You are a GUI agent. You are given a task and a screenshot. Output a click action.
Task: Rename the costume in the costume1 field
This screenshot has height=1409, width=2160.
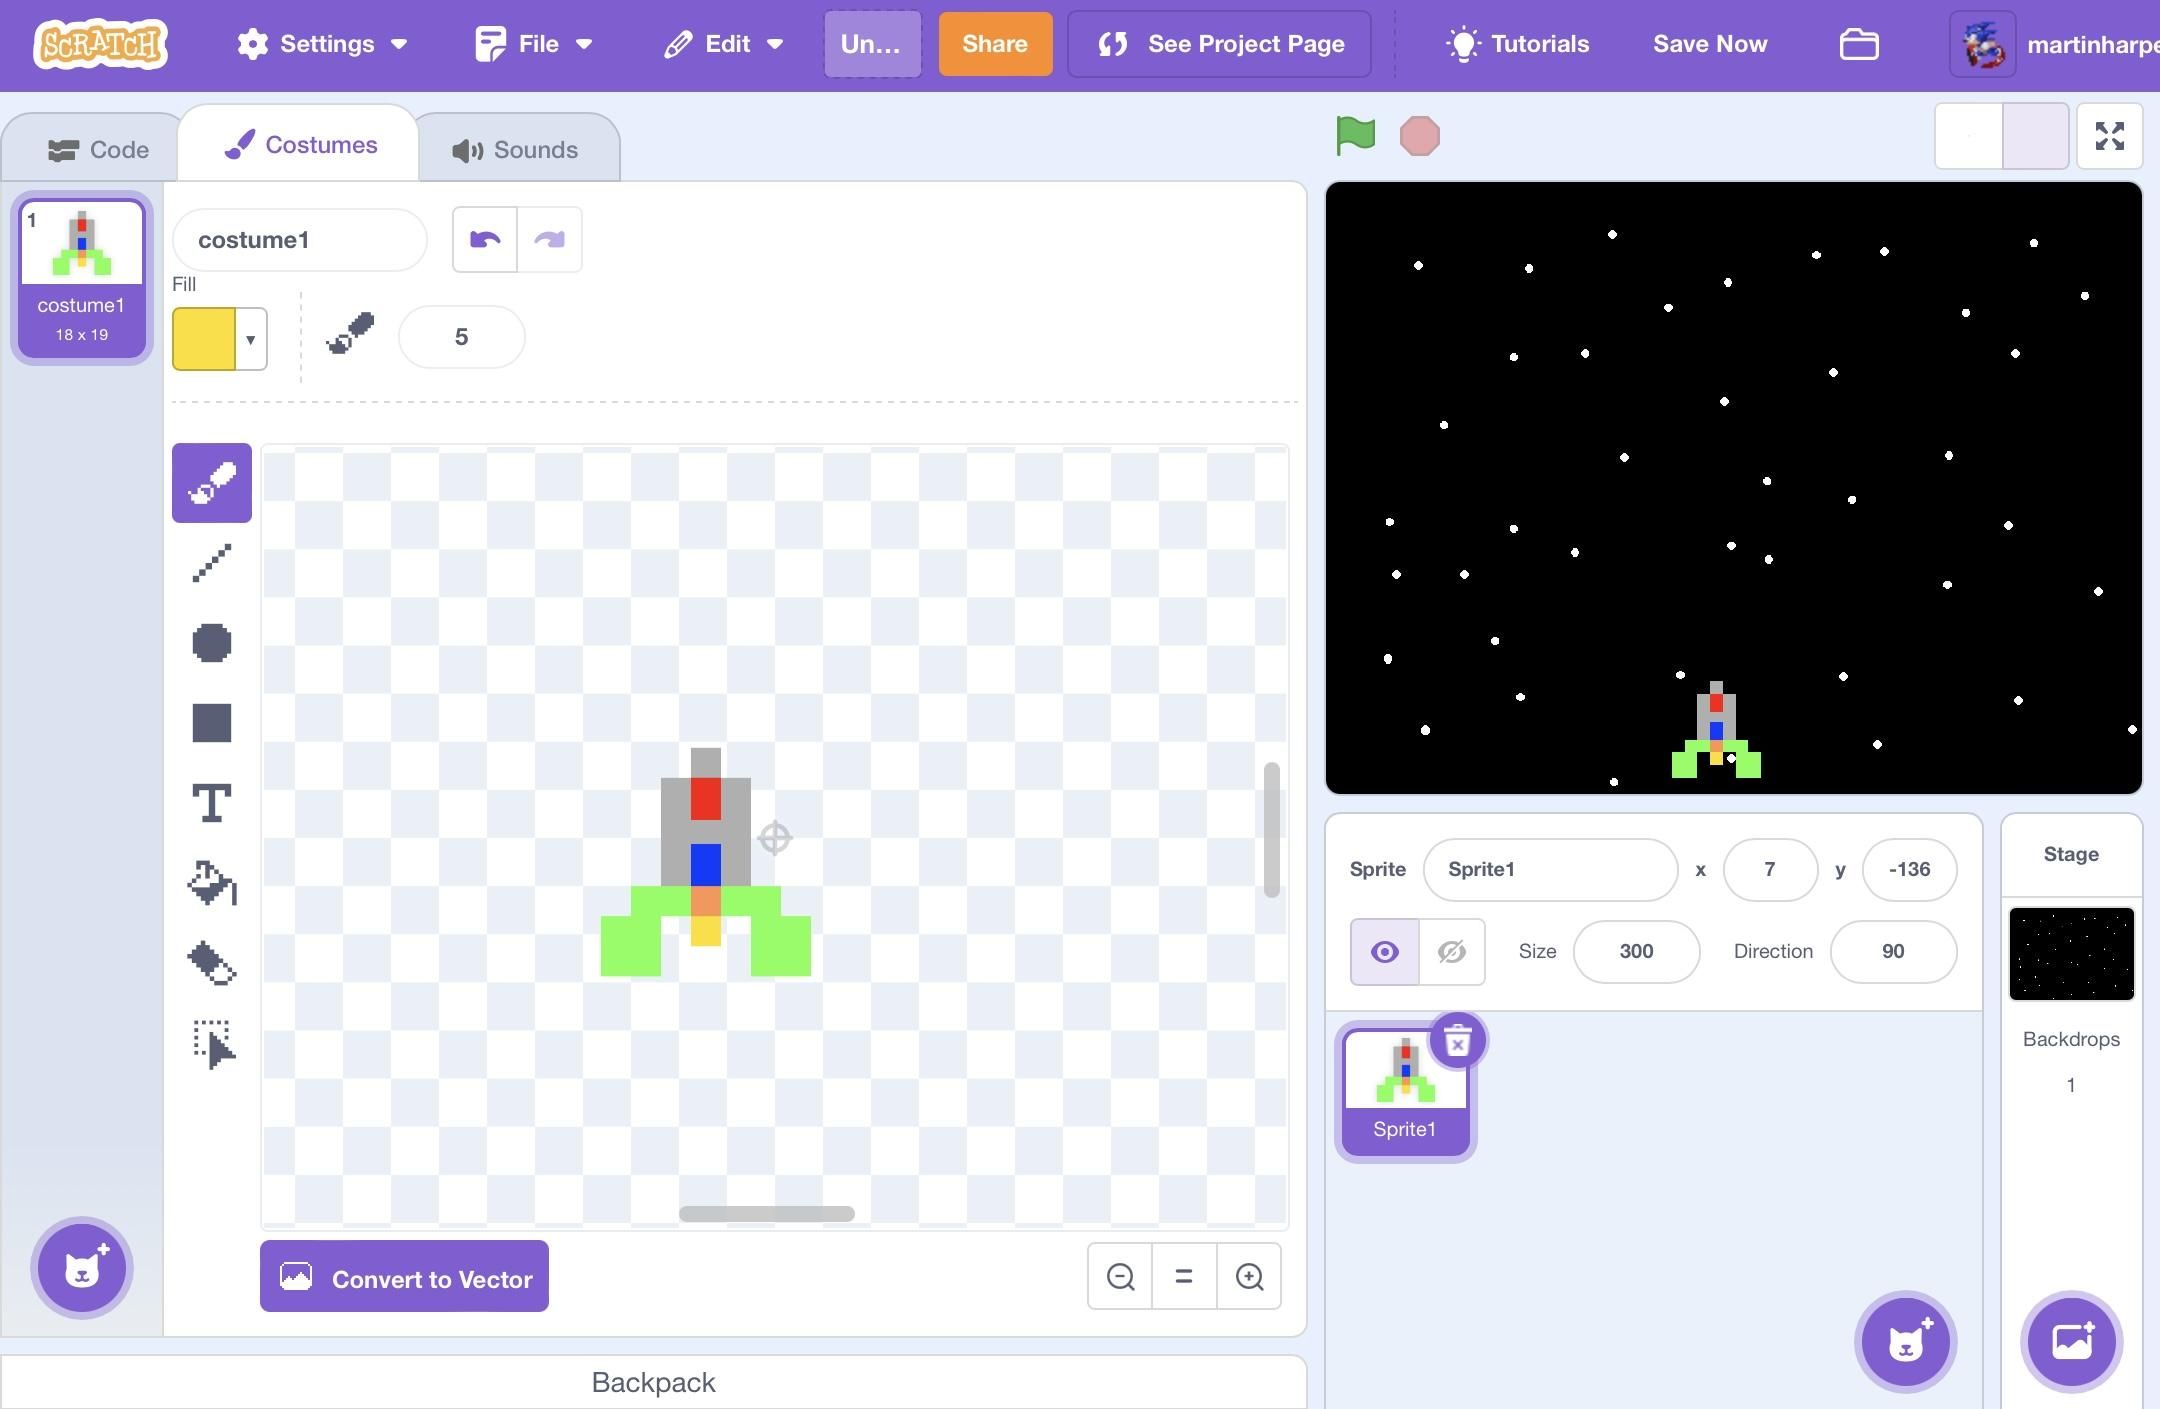pos(298,239)
